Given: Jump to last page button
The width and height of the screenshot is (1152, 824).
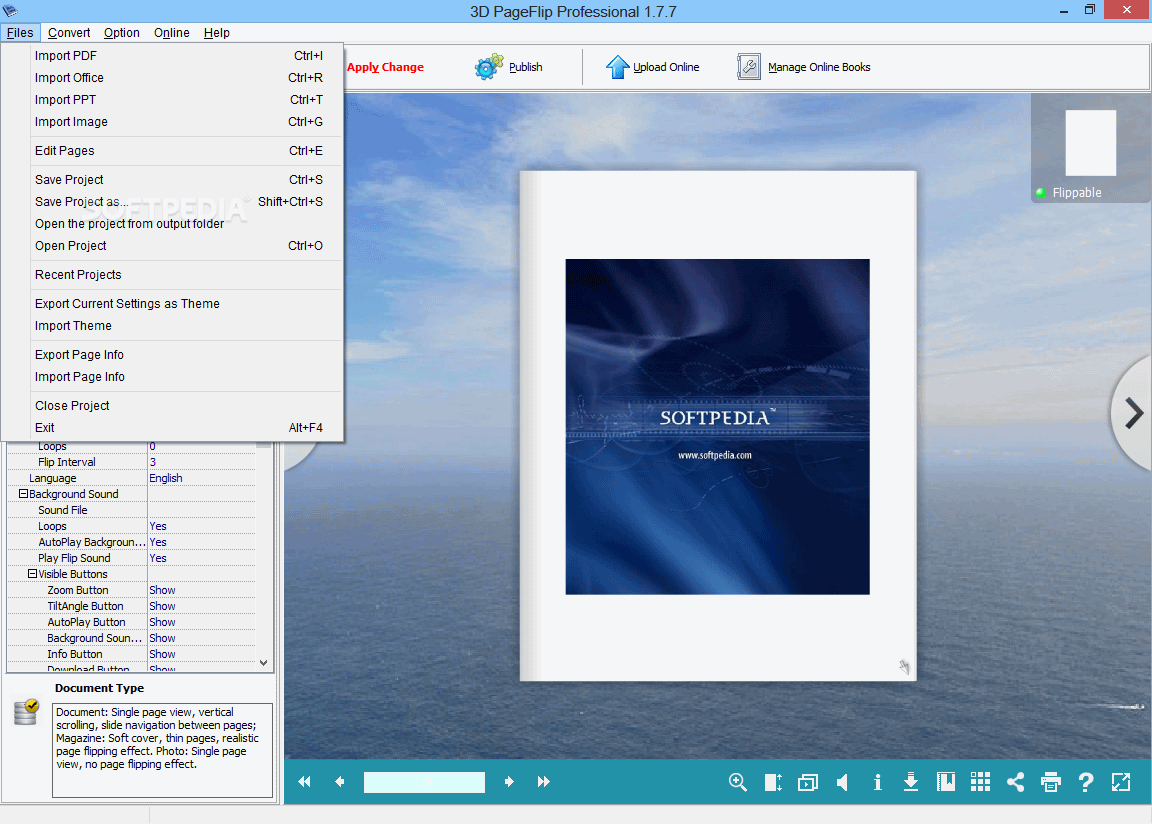Looking at the screenshot, I should point(544,782).
